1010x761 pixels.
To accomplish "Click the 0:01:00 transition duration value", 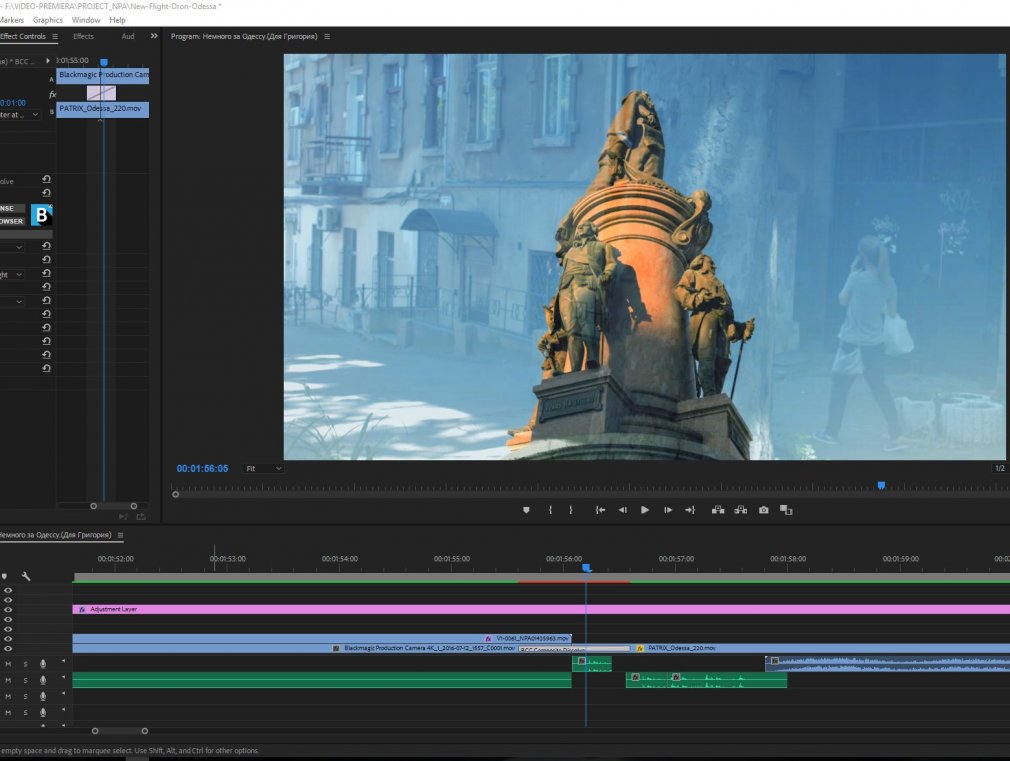I will [13, 102].
